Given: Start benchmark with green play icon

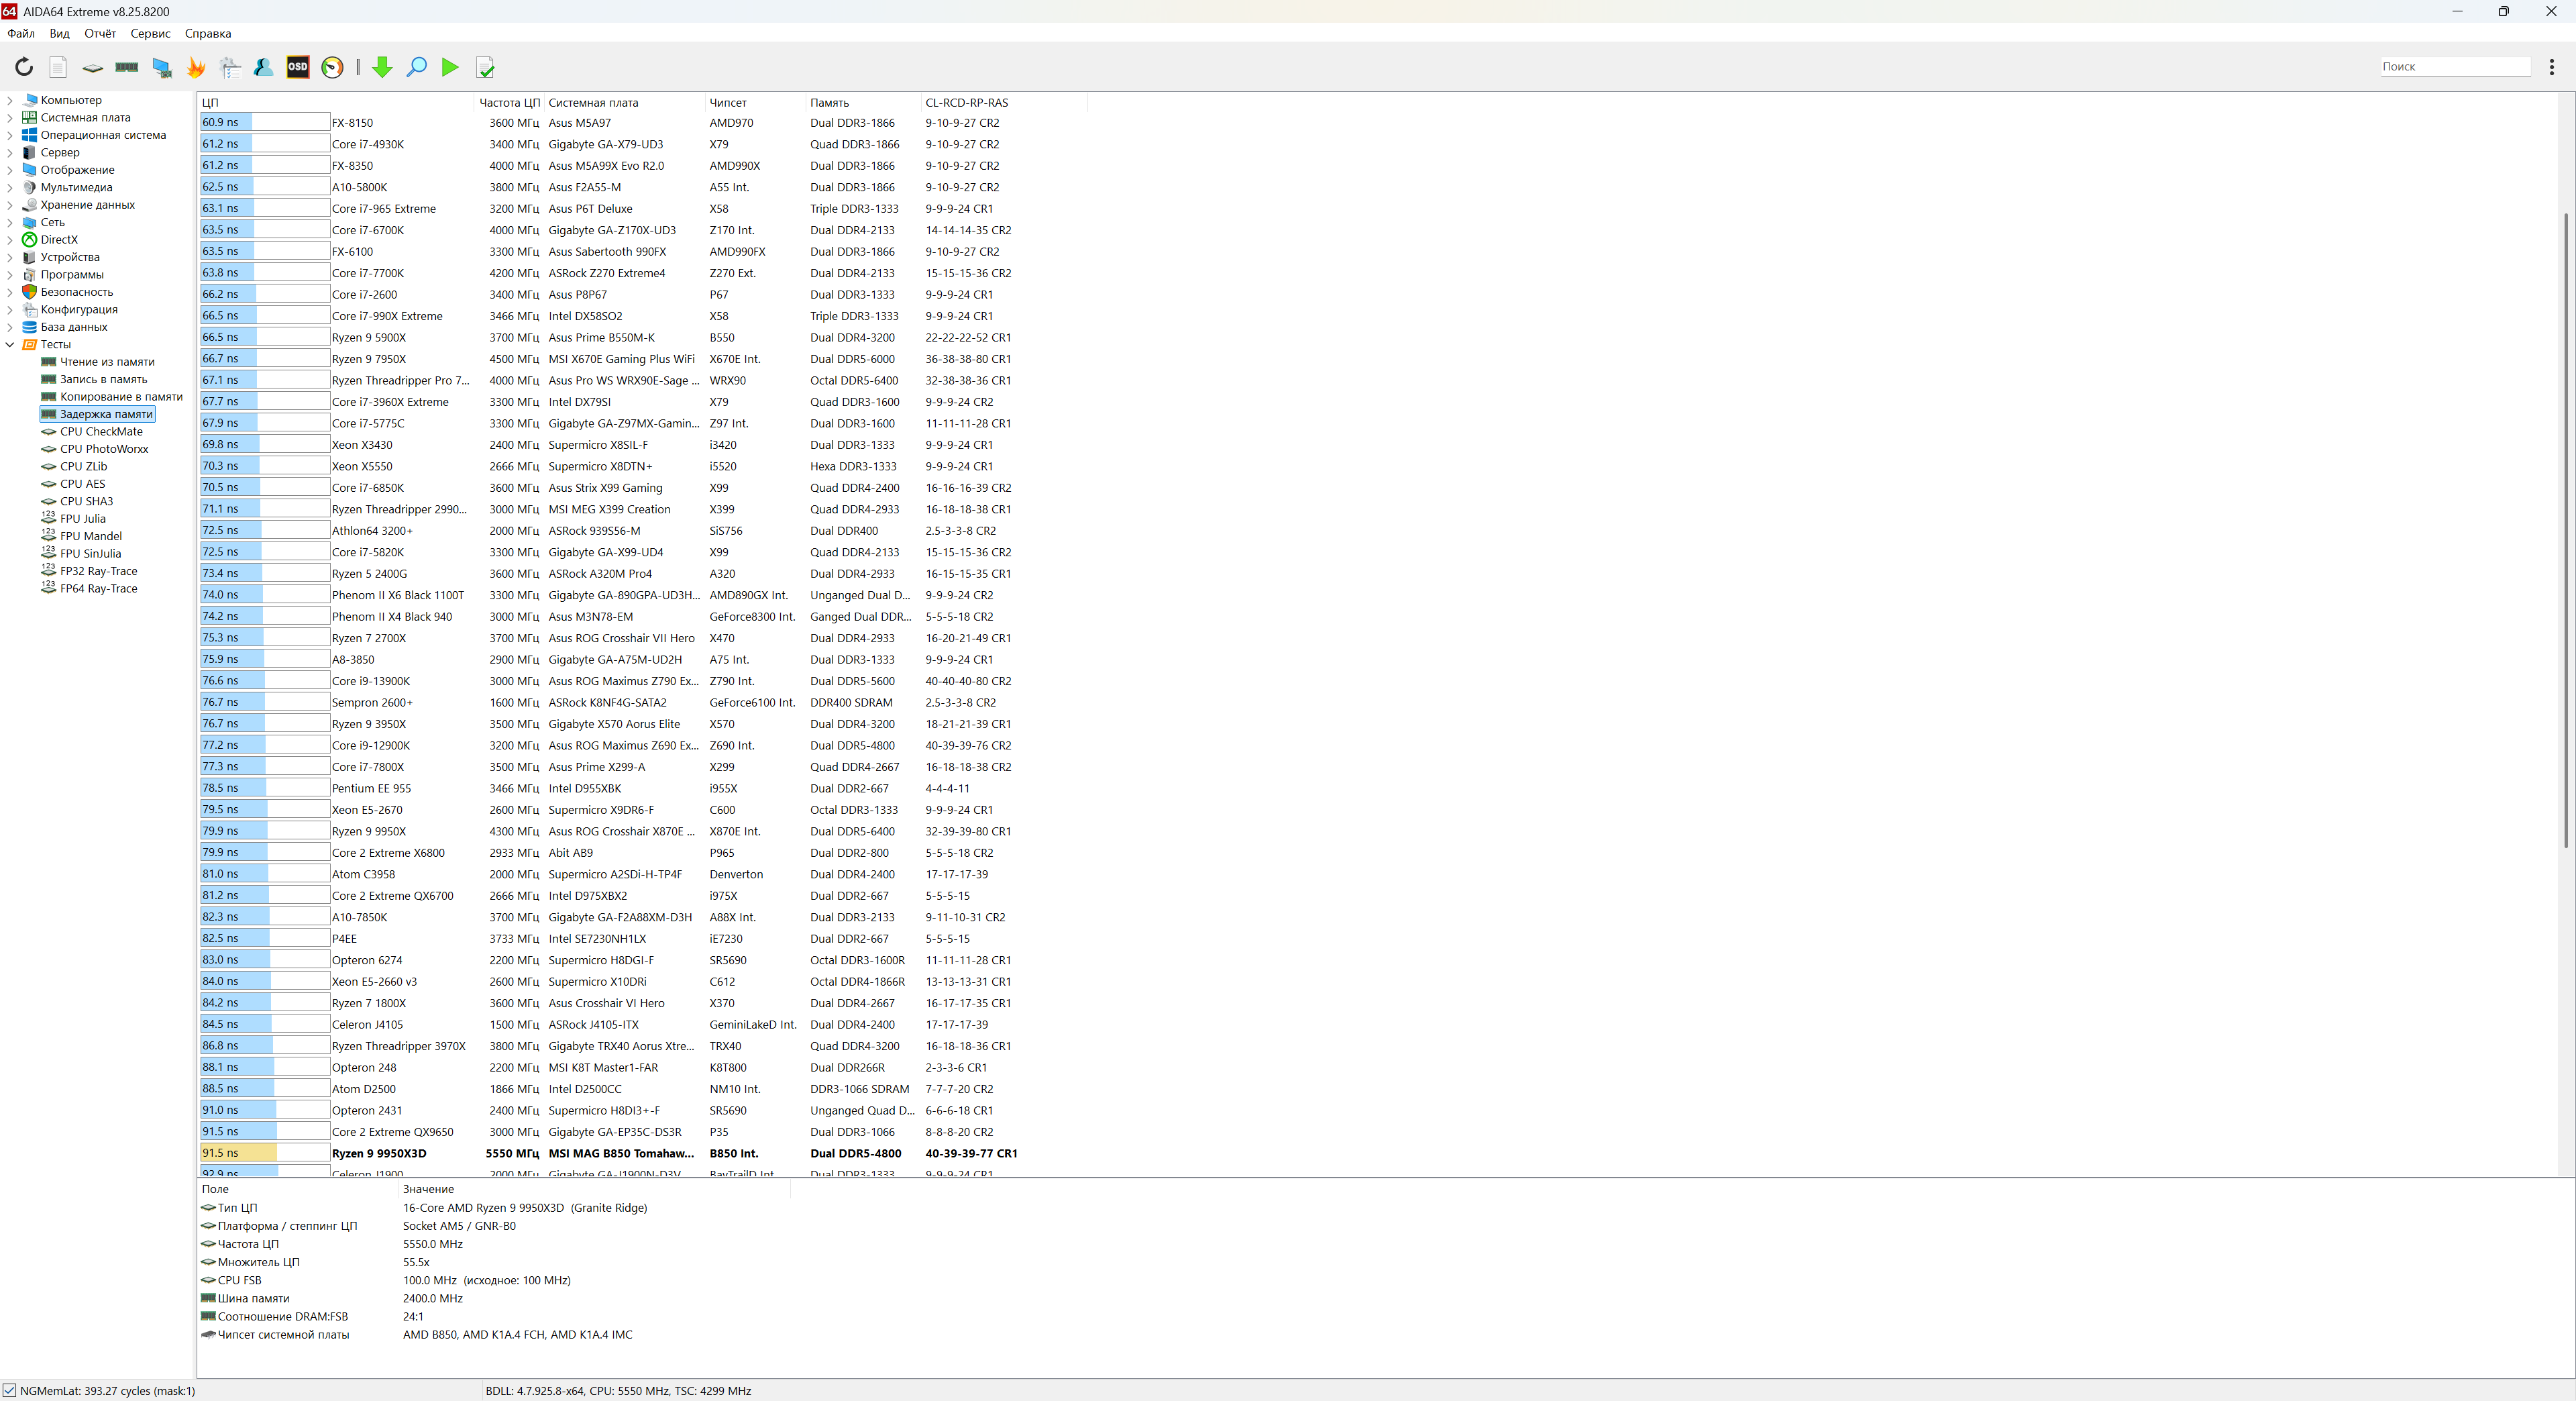Looking at the screenshot, I should coord(450,67).
